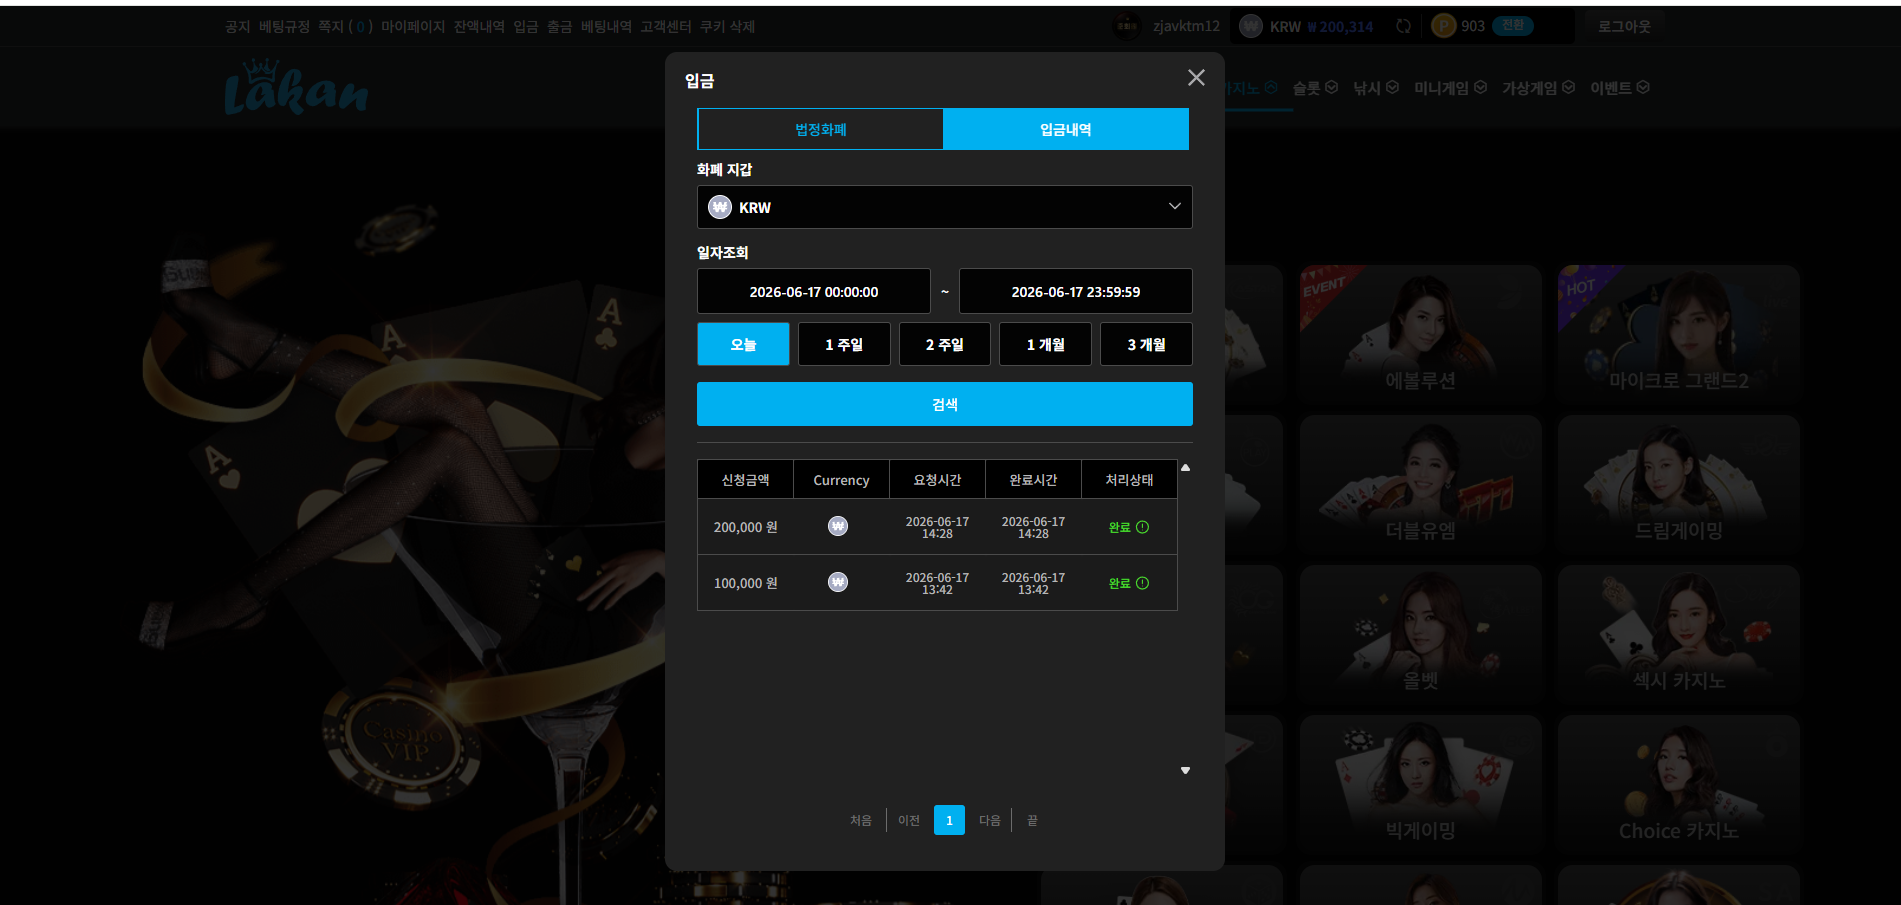Select the 3 개월 date range option
The width and height of the screenshot is (1901, 905).
(1146, 344)
